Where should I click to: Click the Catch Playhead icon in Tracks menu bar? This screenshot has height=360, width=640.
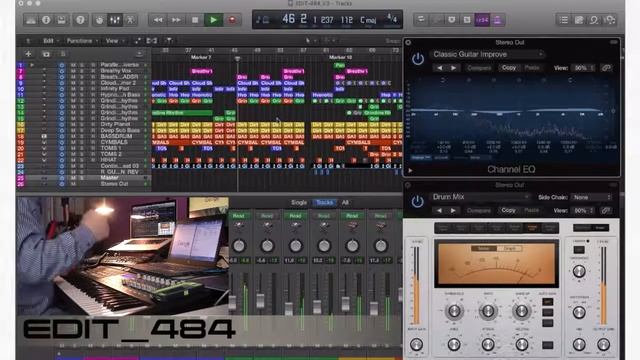(169, 40)
